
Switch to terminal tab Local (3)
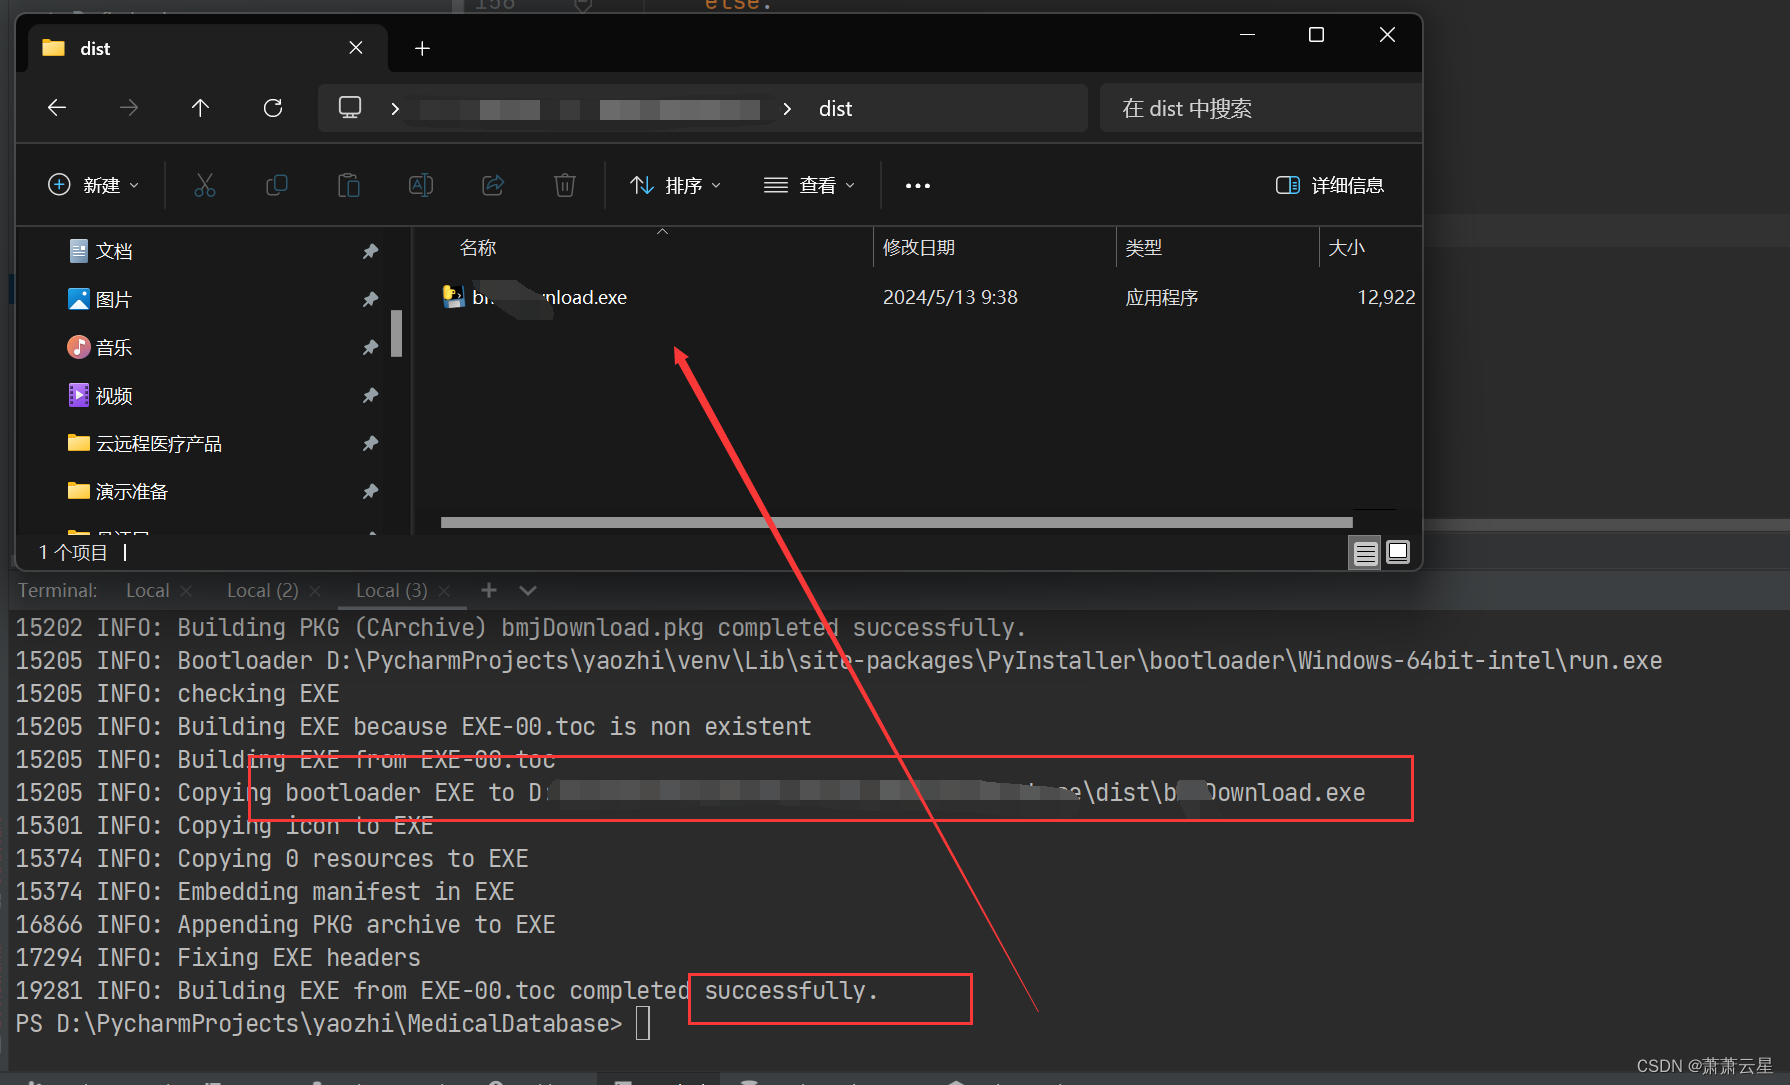click(x=391, y=590)
